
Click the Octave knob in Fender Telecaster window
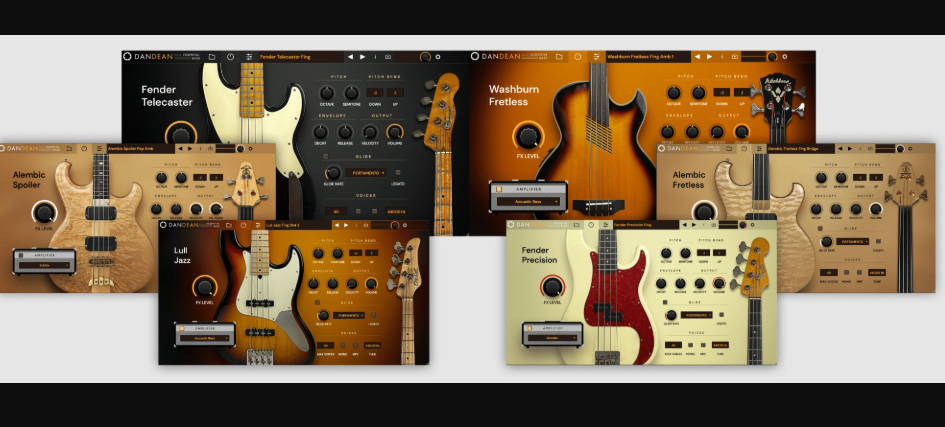pyautogui.click(x=327, y=93)
